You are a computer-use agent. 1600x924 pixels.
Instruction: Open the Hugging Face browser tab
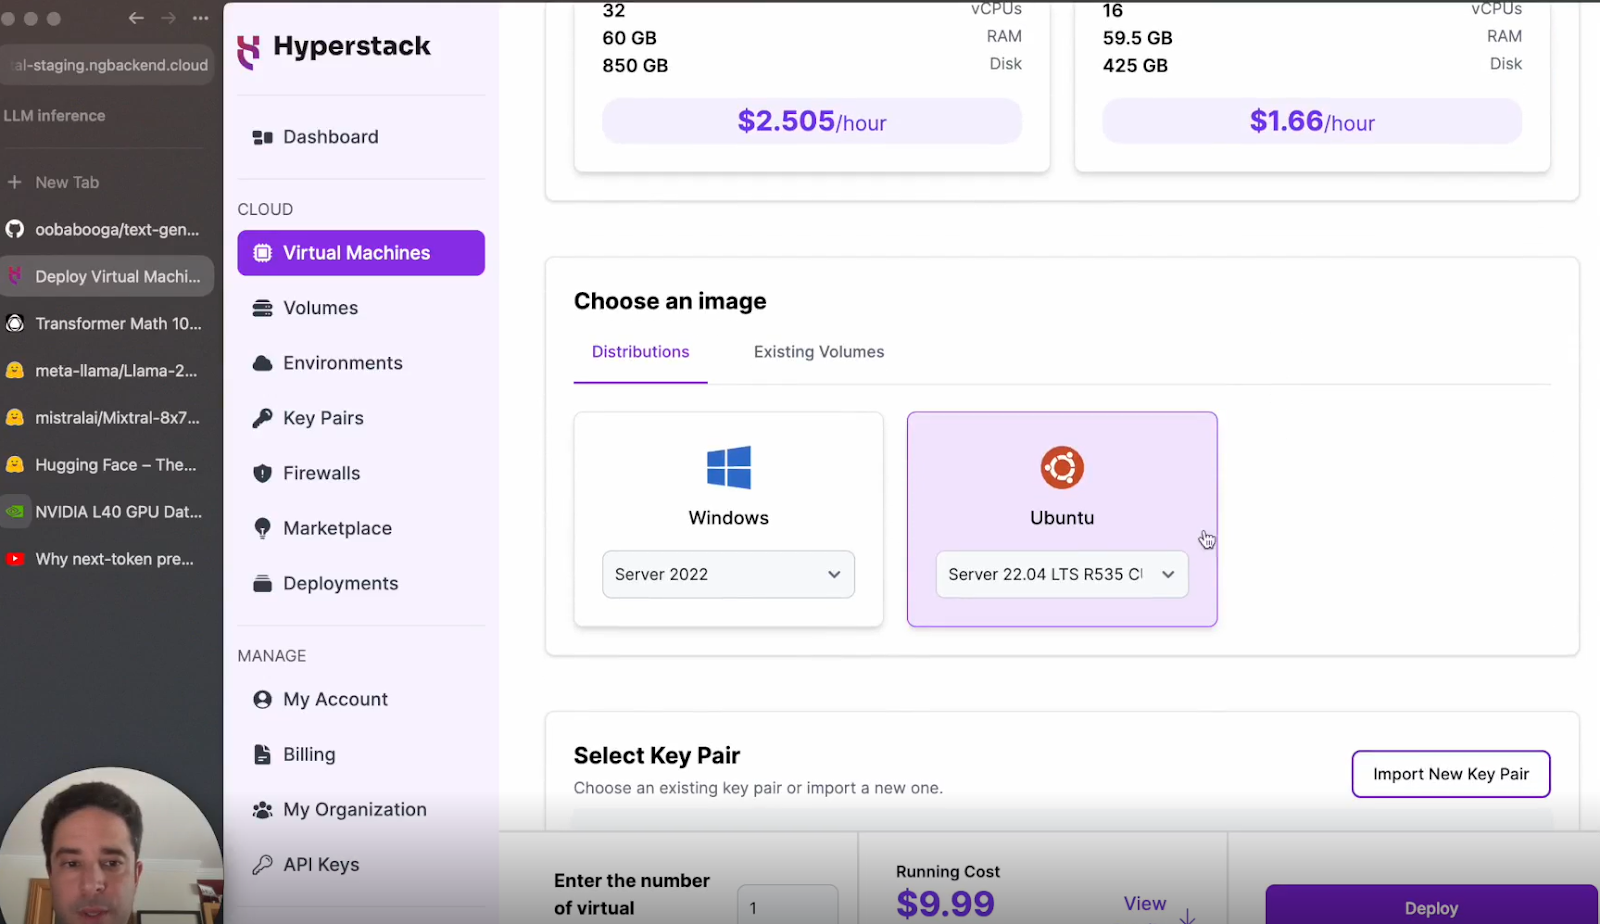pyautogui.click(x=107, y=464)
